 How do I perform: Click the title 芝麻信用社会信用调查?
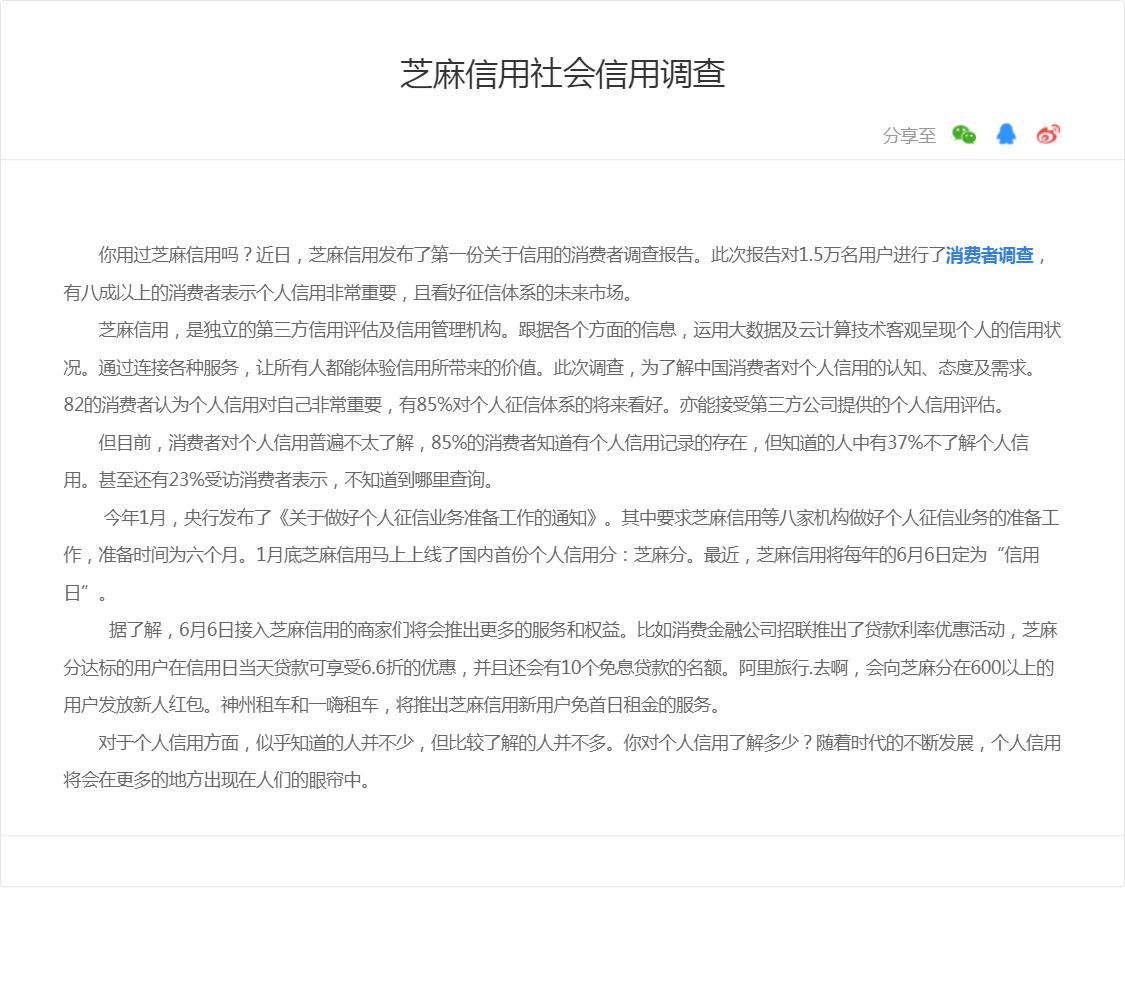coord(562,74)
